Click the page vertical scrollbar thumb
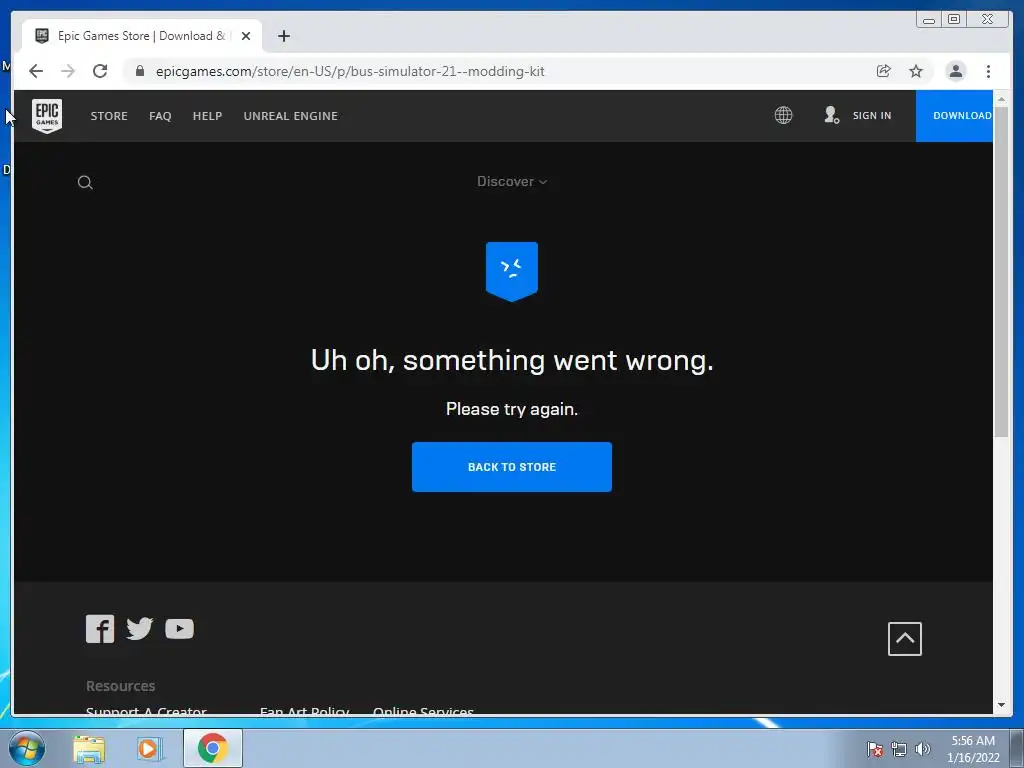Viewport: 1024px width, 768px height. (1001, 271)
